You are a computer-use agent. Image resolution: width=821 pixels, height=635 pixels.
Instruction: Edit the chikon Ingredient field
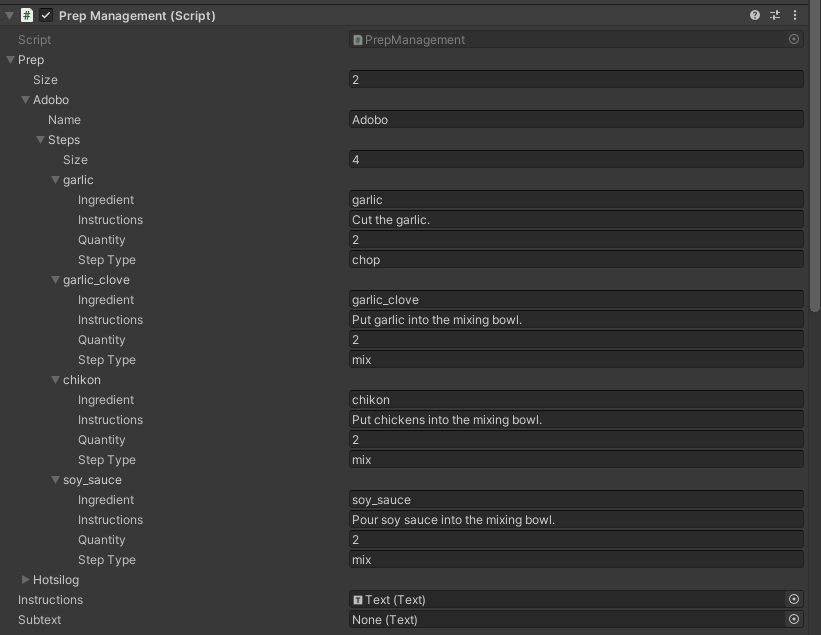click(576, 399)
